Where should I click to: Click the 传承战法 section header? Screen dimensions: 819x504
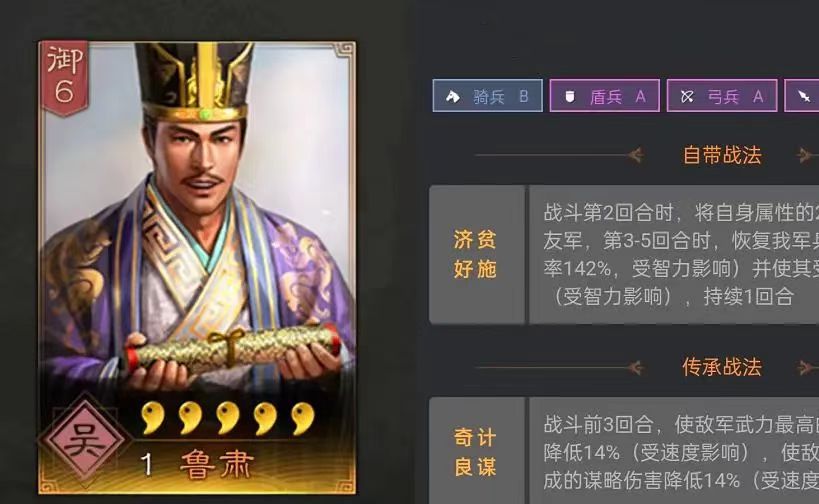[x=722, y=367]
